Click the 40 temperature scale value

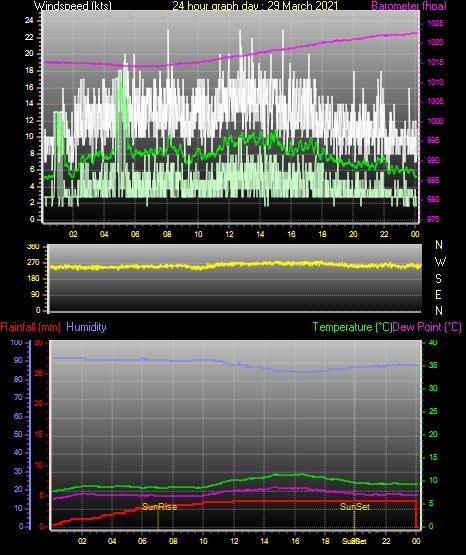[x=433, y=342]
